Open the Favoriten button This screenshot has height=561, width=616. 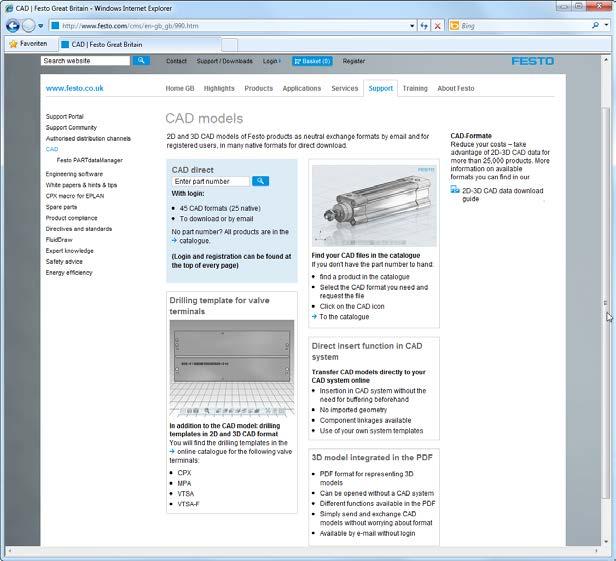(28, 44)
